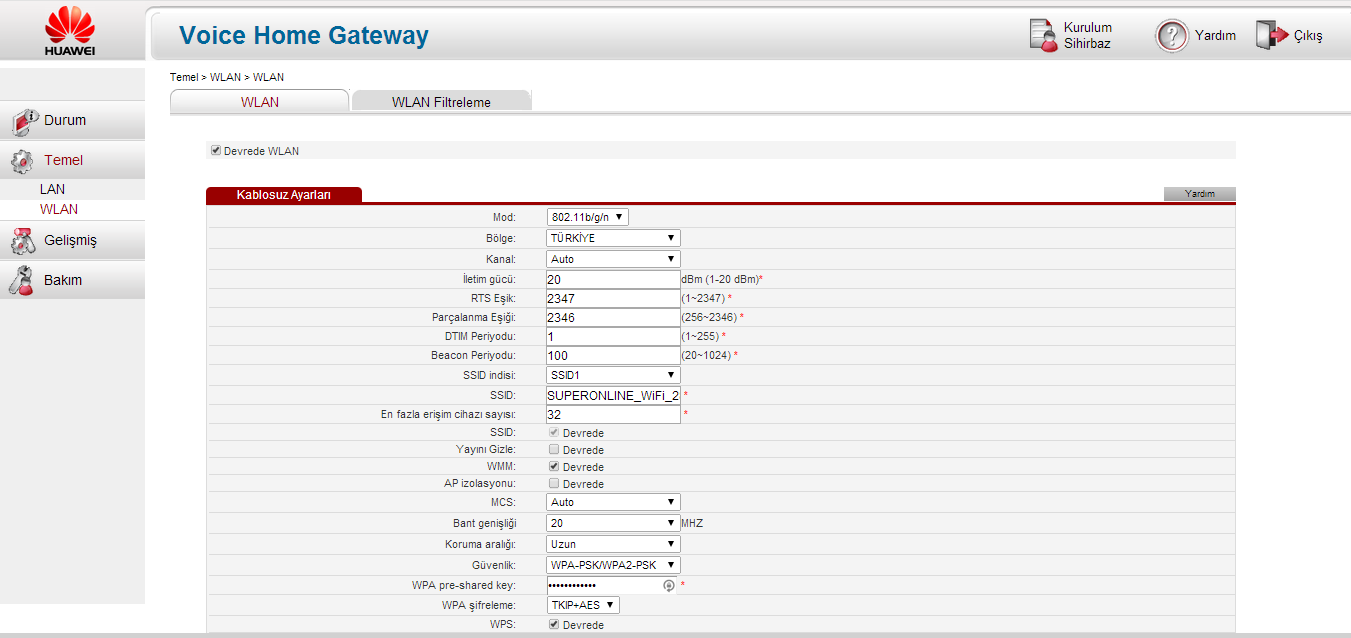The width and height of the screenshot is (1351, 638).
Task: Open the Durum status section icon
Action: [x=24, y=121]
